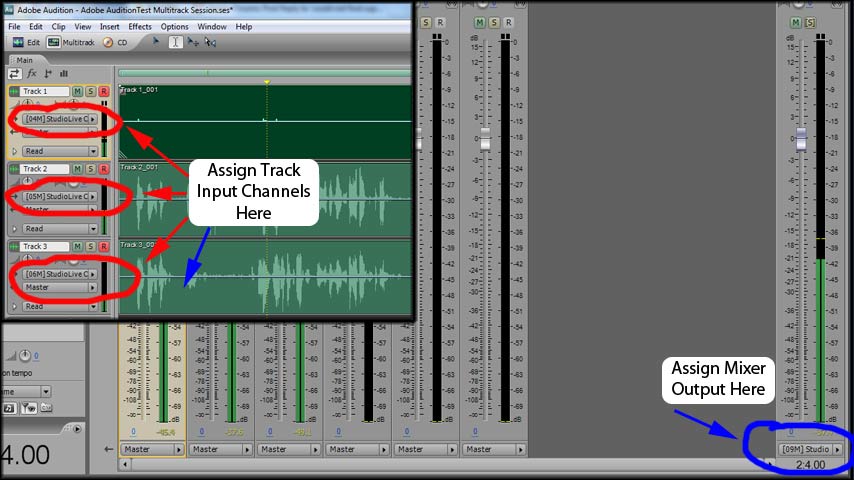Image resolution: width=854 pixels, height=480 pixels.
Task: Click the music note icon in left panel
Action: 9,408
